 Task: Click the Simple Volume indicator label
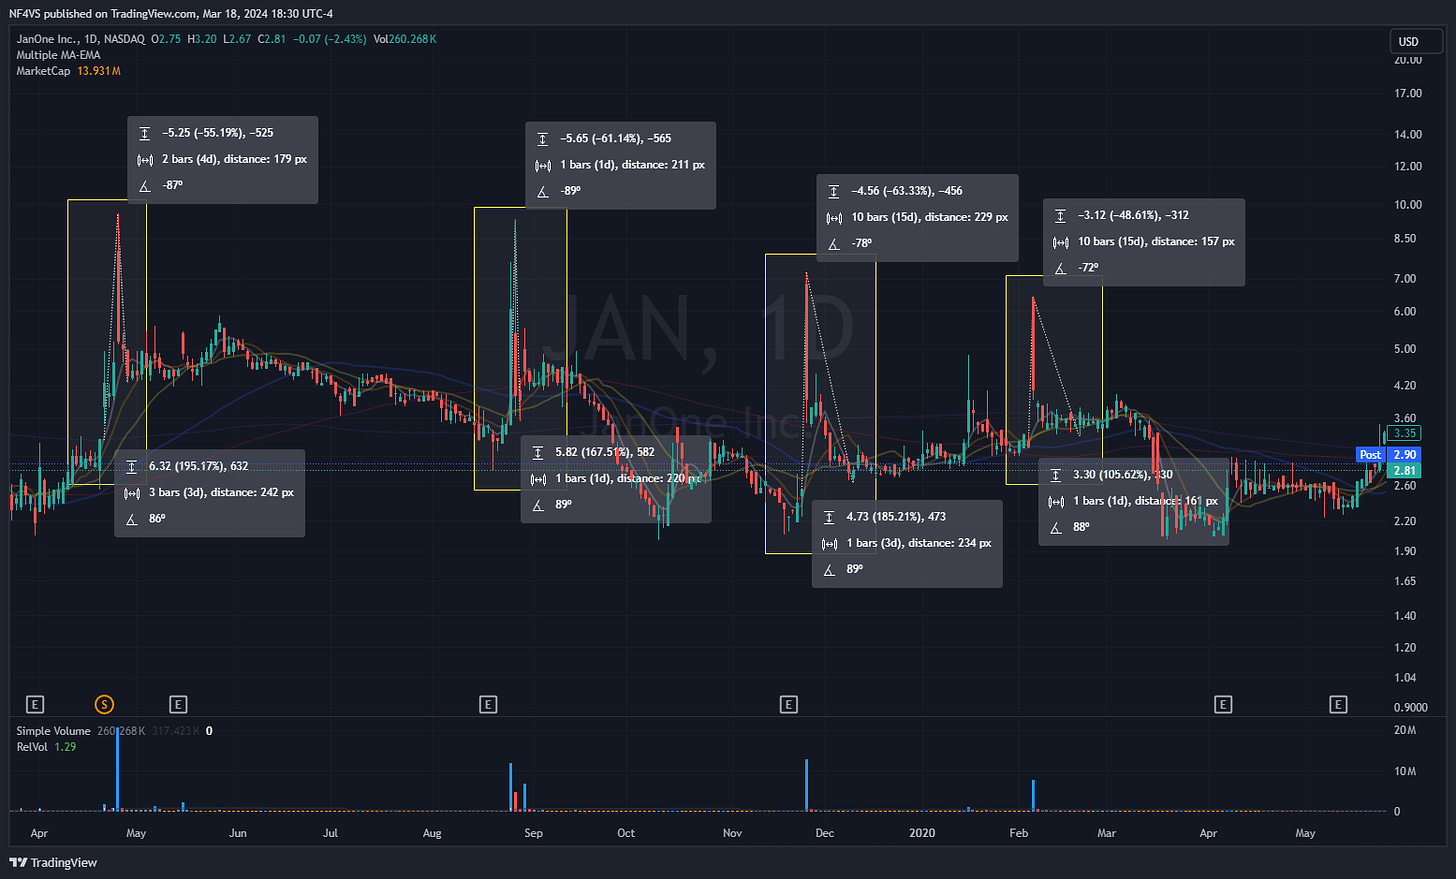[x=53, y=731]
